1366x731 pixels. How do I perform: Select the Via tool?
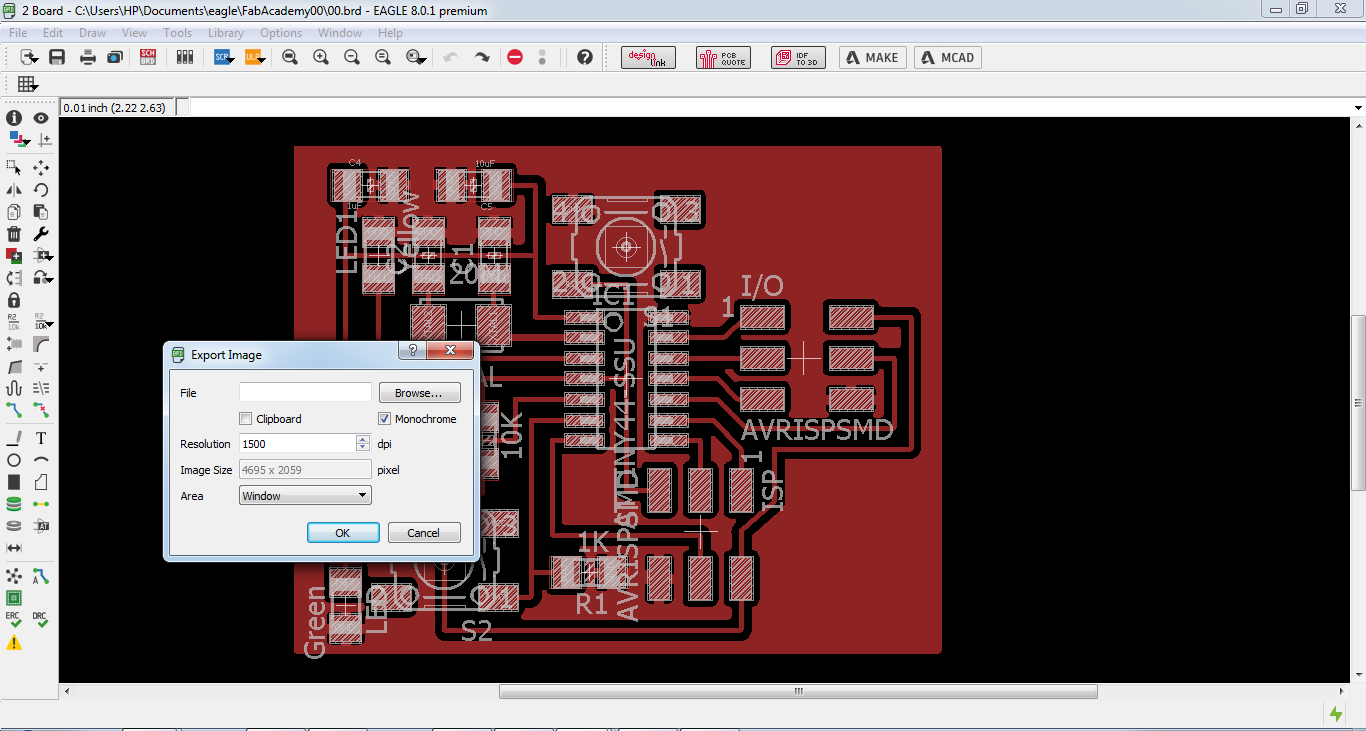coord(14,504)
